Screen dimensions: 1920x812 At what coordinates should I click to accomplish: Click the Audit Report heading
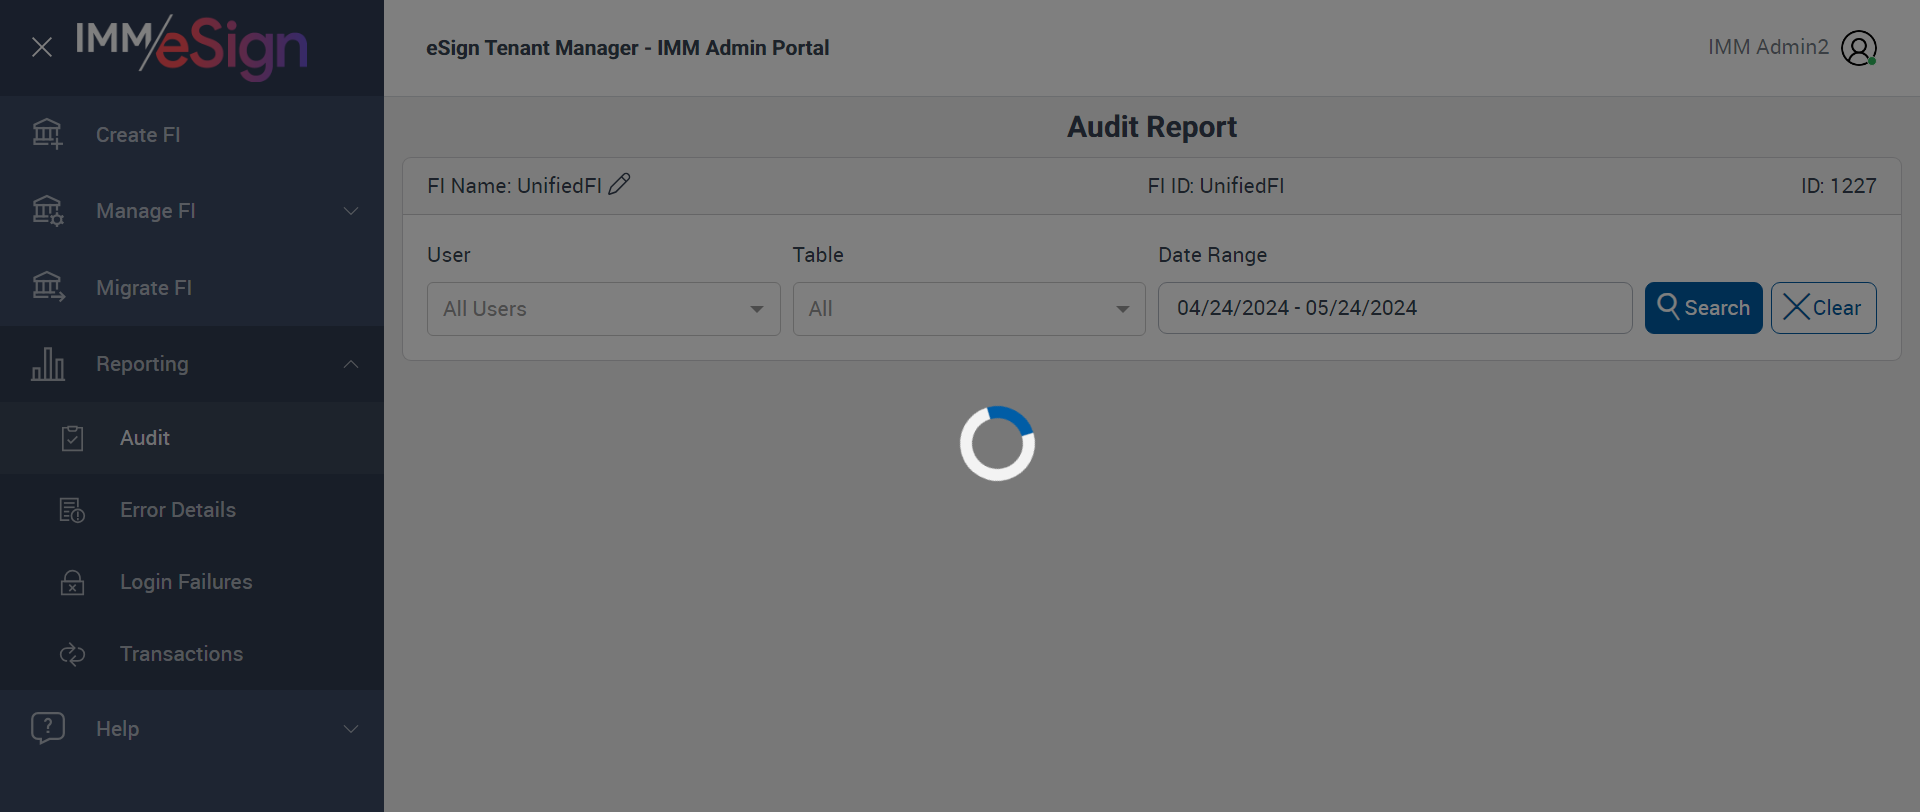click(x=1152, y=127)
